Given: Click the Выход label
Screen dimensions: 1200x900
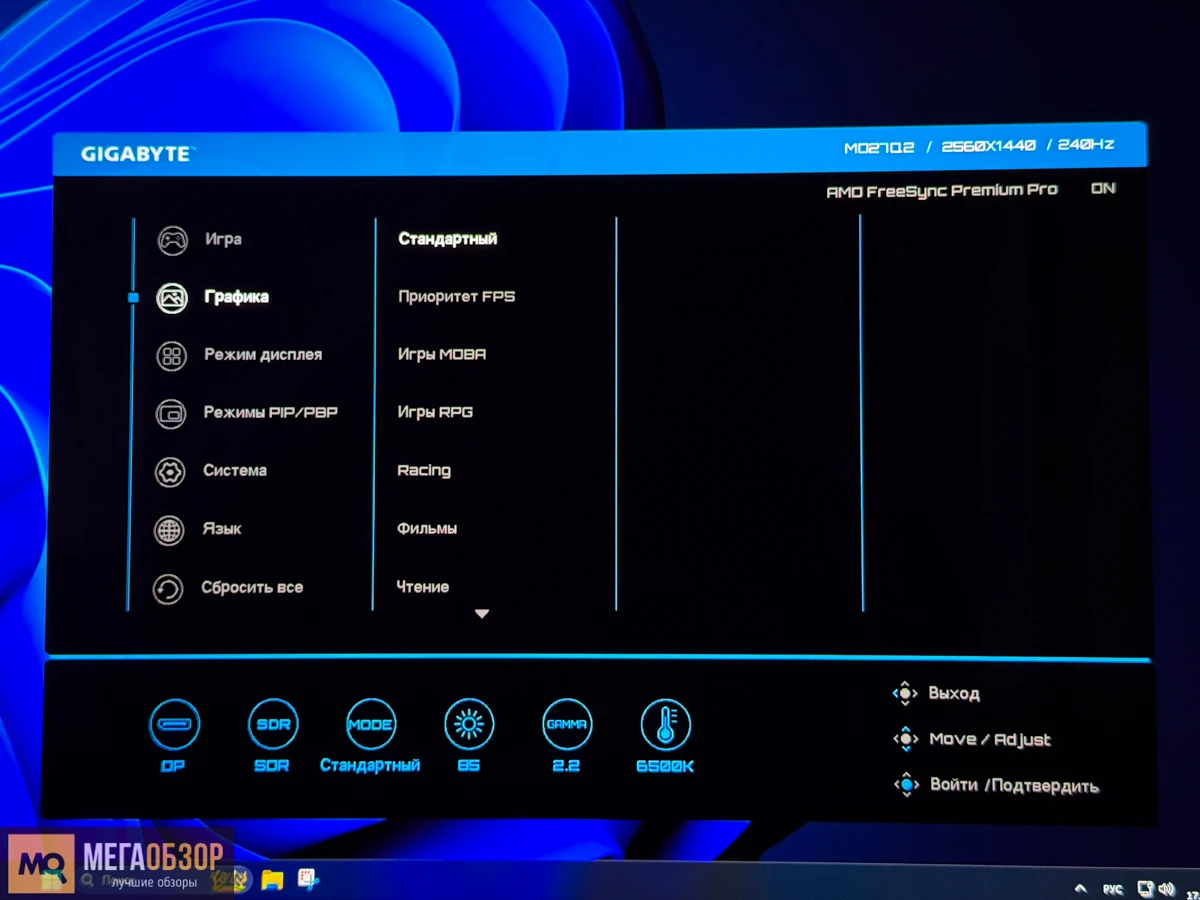Looking at the screenshot, I should [954, 693].
